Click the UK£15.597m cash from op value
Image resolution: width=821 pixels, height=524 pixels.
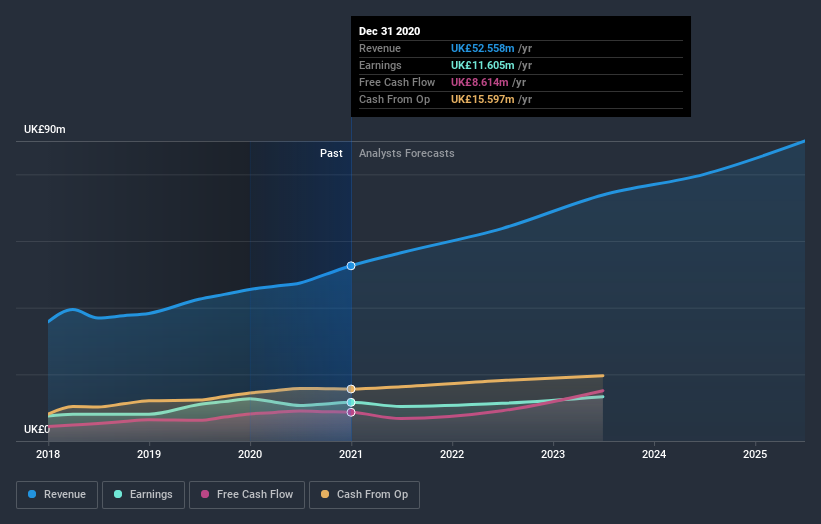pyautogui.click(x=483, y=99)
